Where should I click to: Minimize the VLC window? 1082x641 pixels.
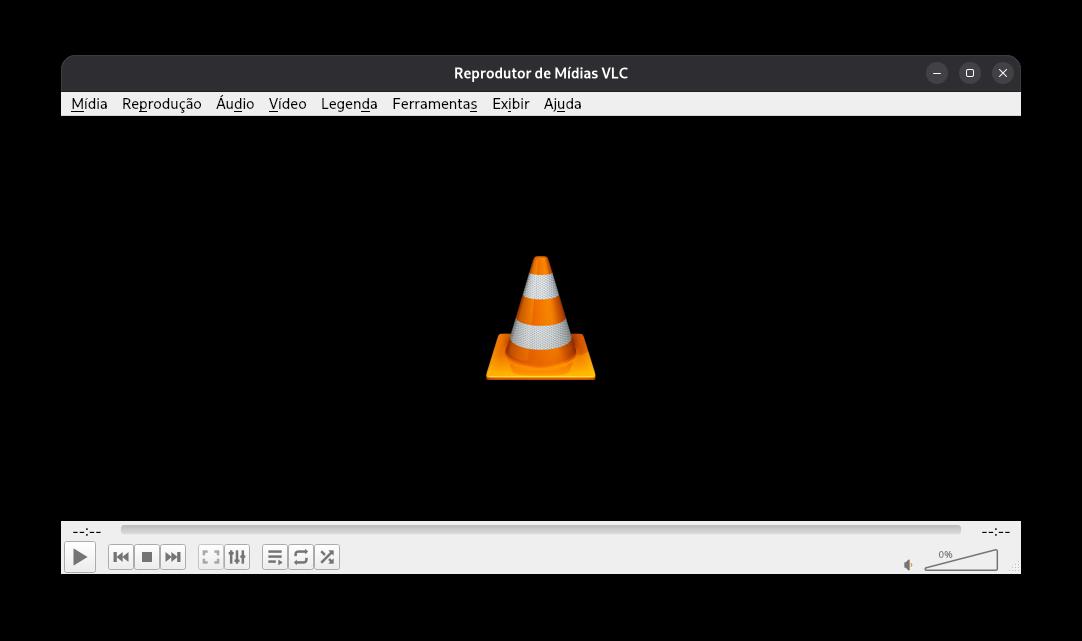[x=937, y=73]
